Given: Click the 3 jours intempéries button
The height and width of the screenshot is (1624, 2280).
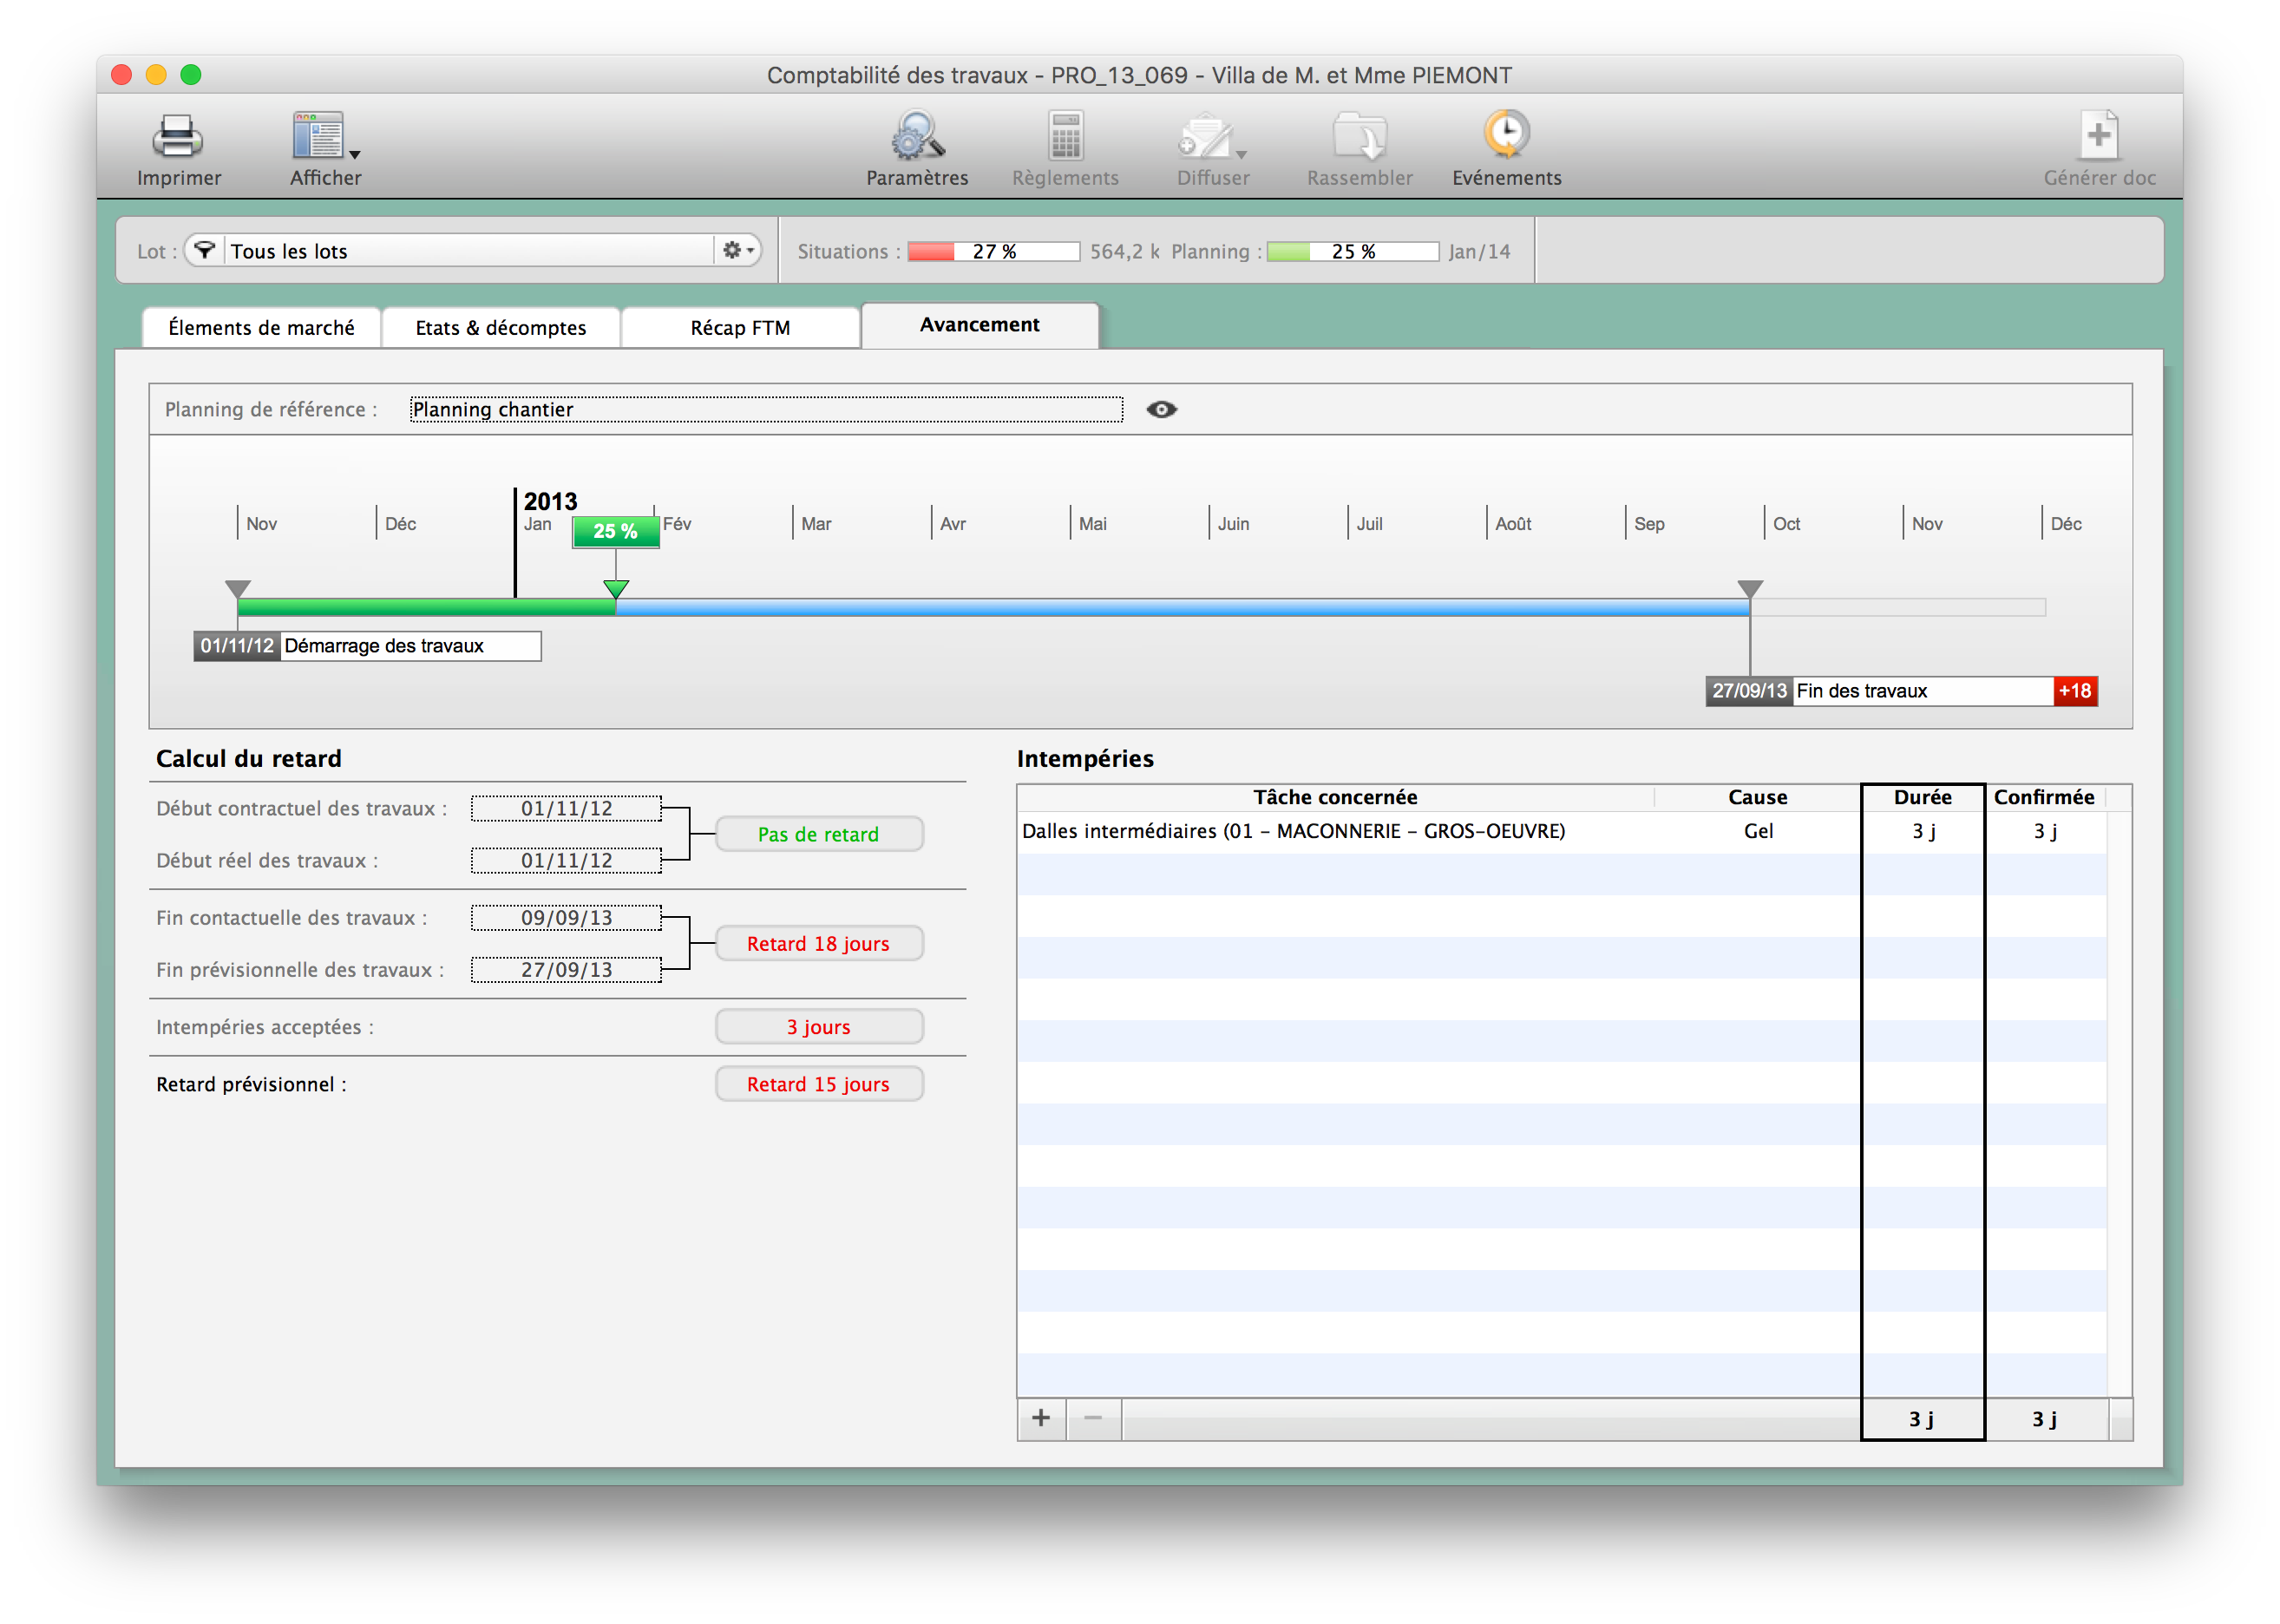Looking at the screenshot, I should point(818,1026).
